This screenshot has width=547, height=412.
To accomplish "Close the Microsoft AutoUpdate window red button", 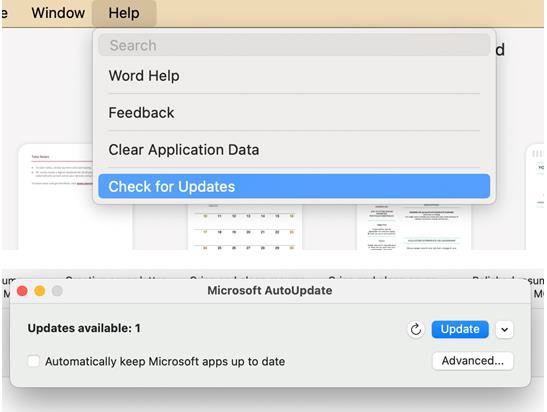I will click(22, 291).
